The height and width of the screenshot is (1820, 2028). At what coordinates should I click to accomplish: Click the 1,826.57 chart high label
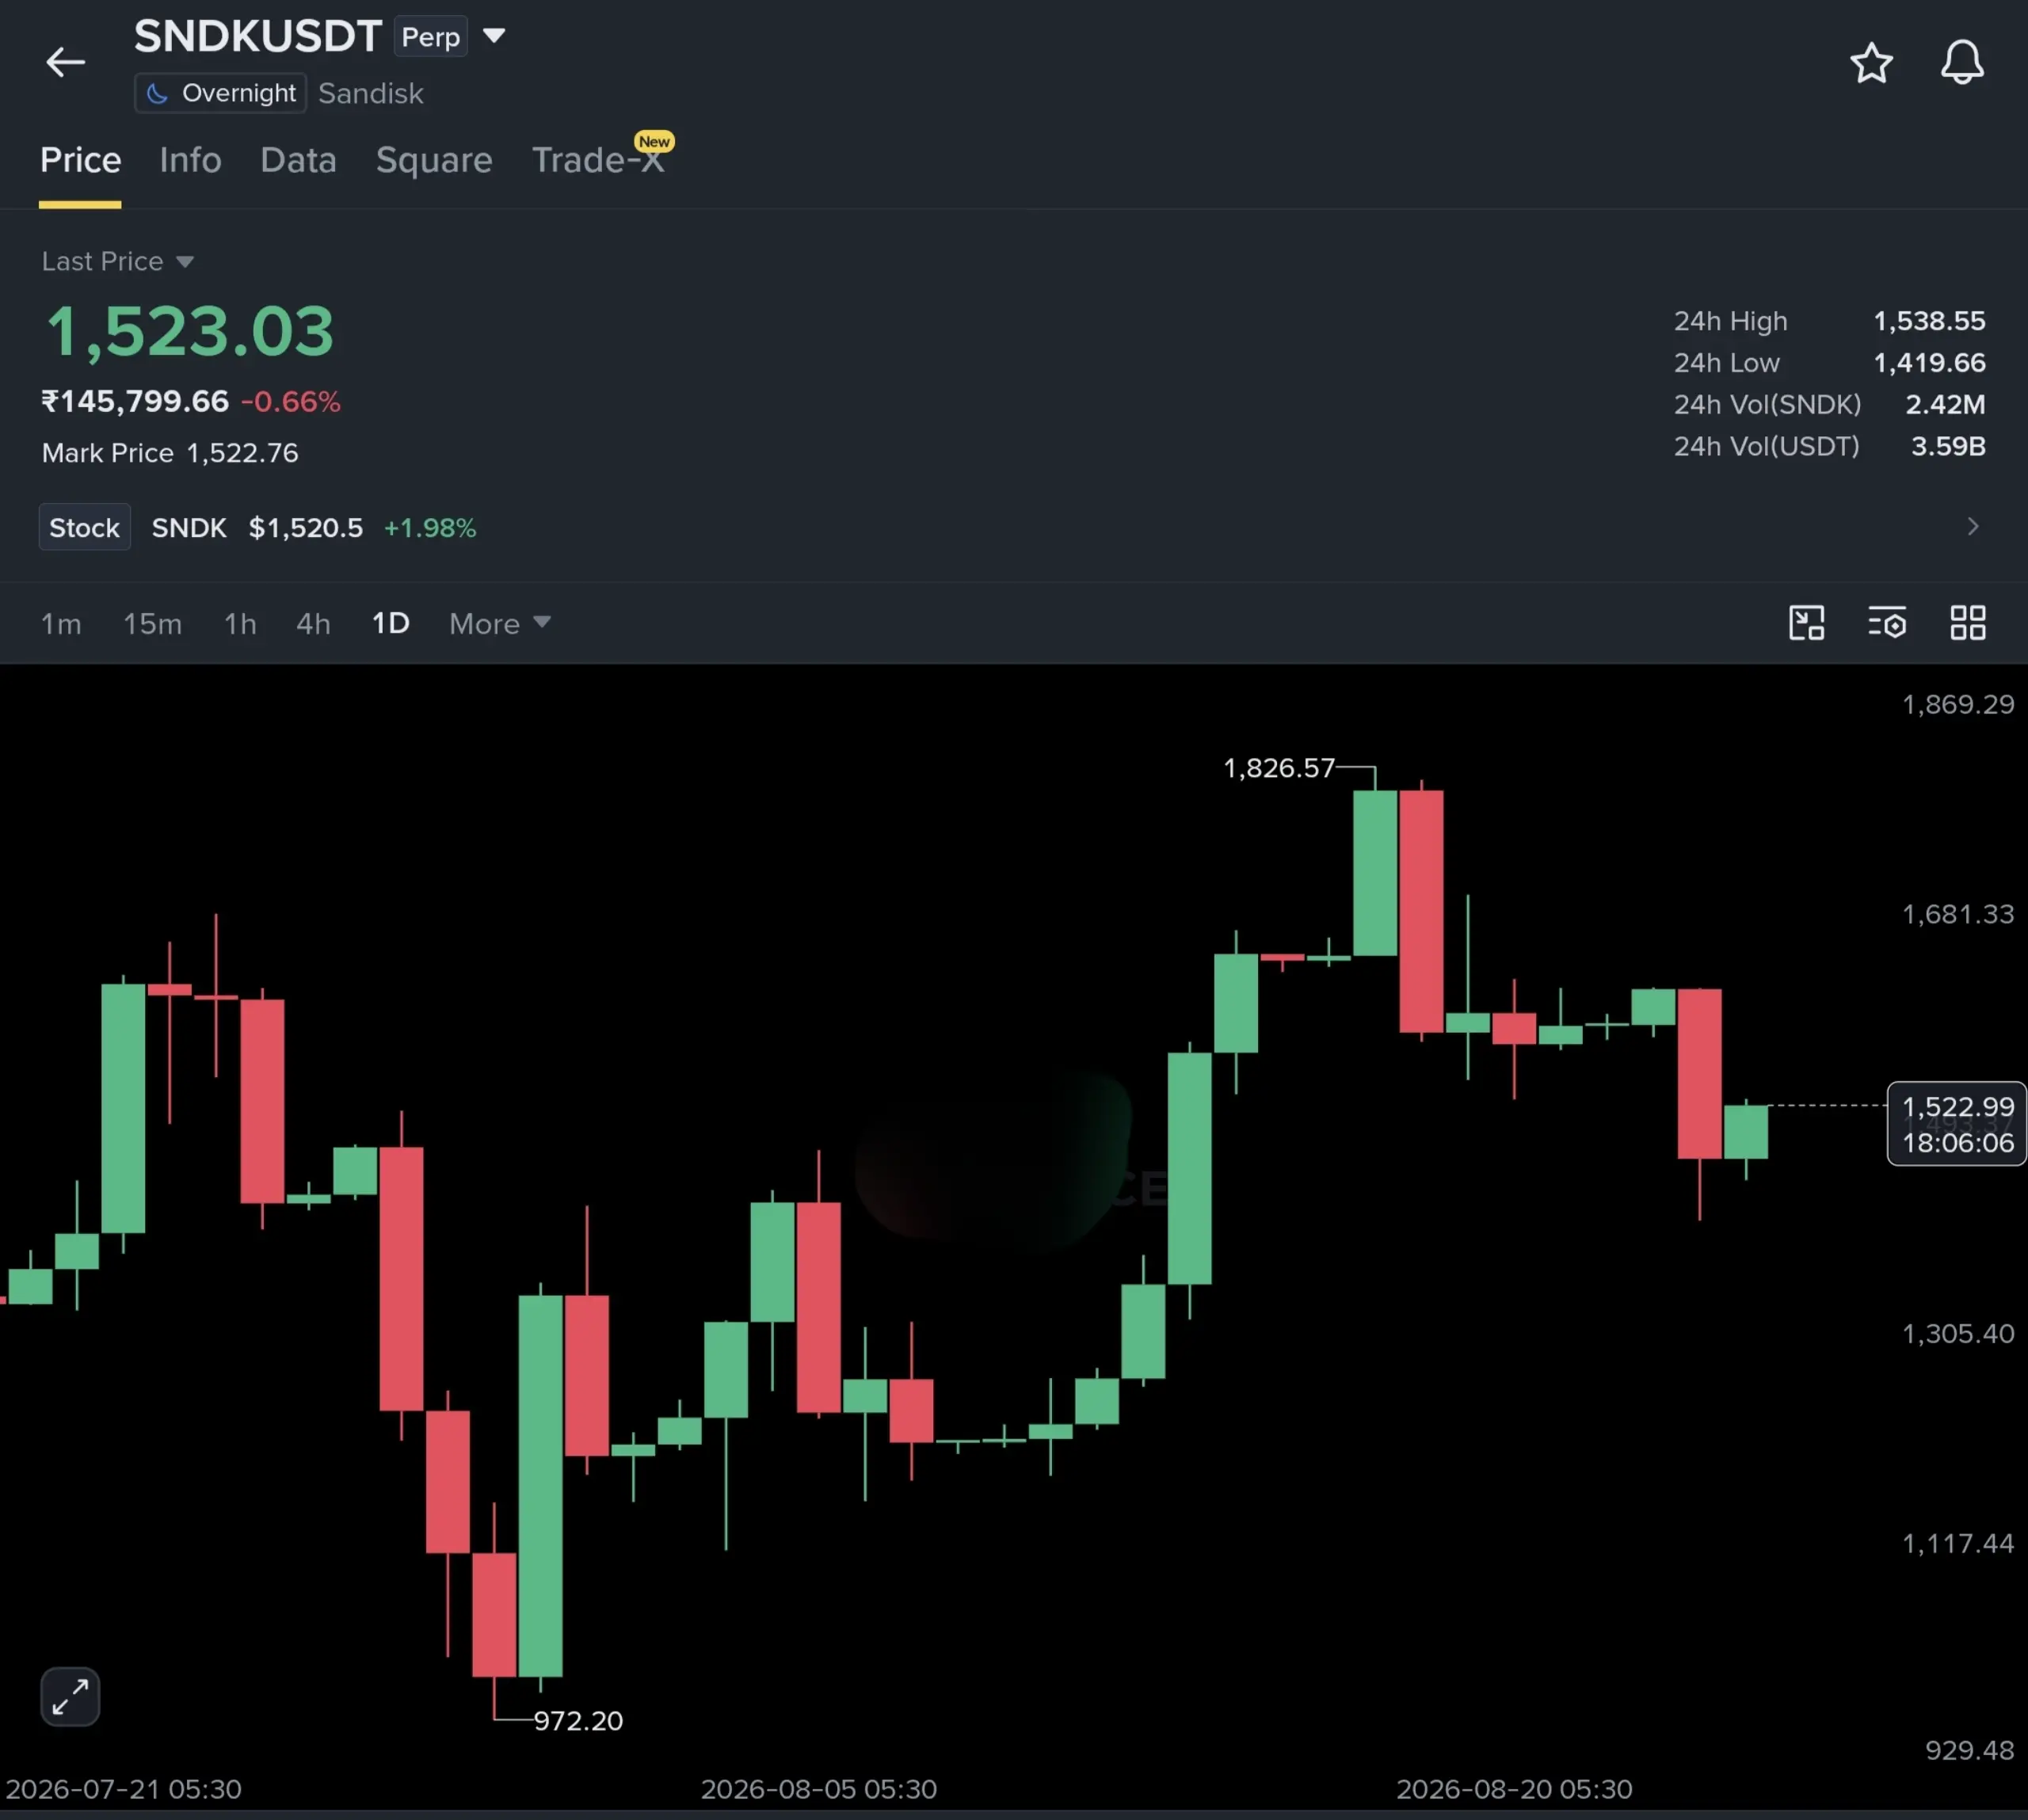coord(1279,768)
